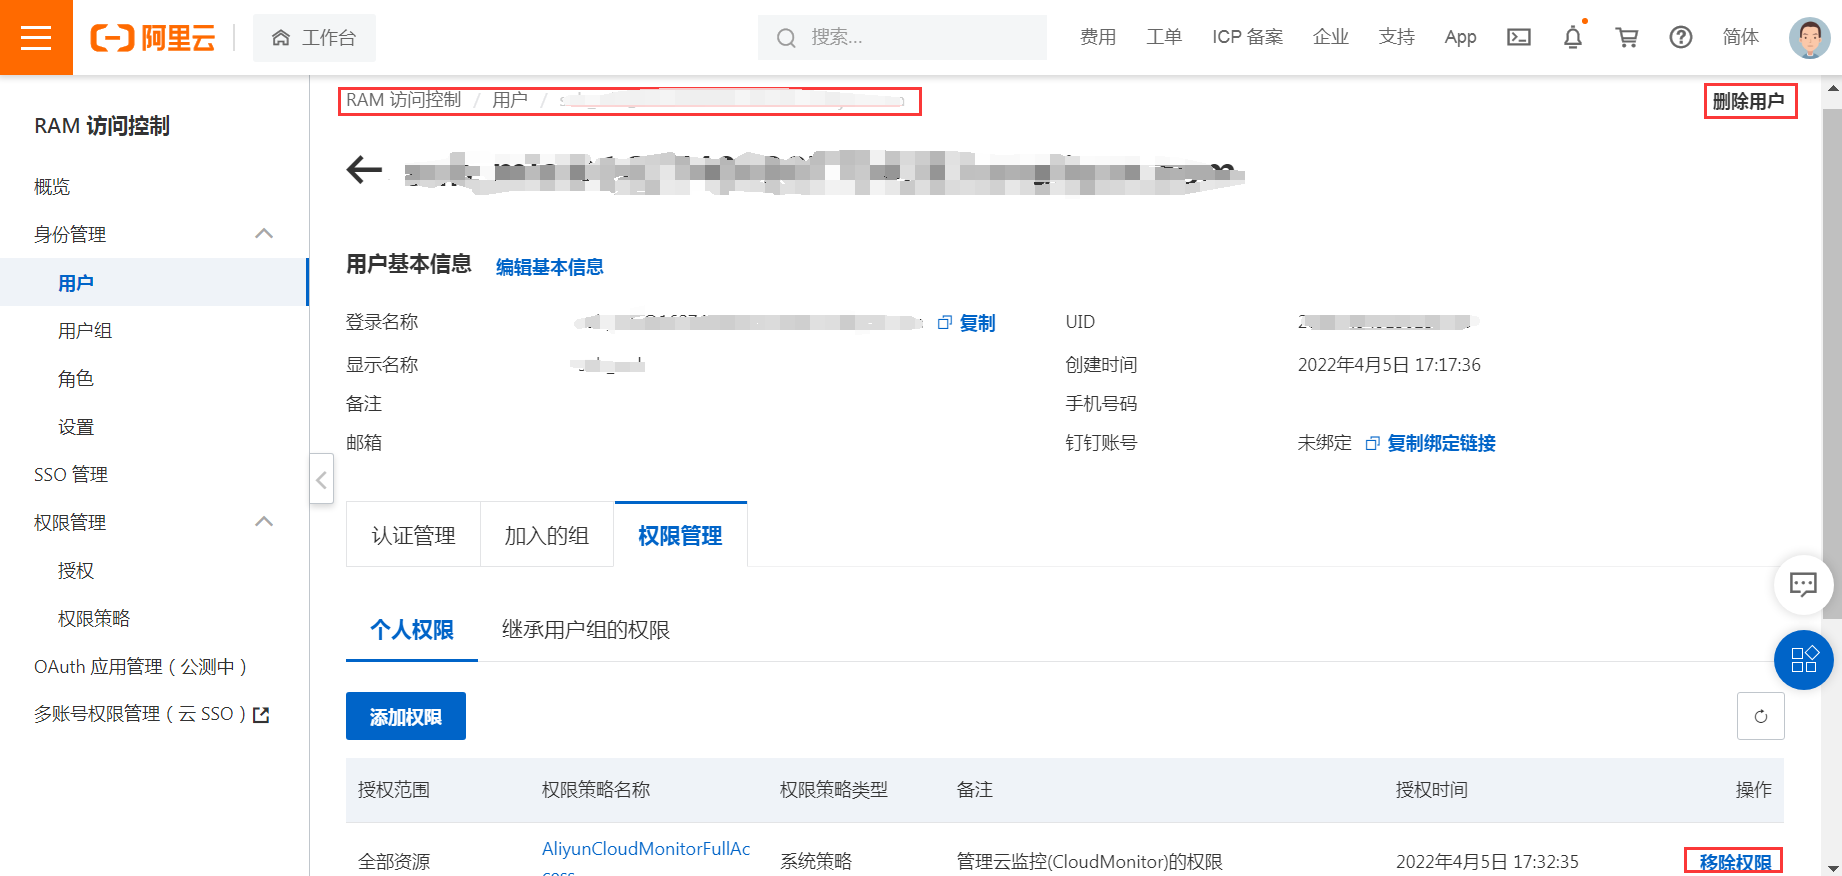Screen dimensions: 1842x876
Task: Click the 系统策略 table cell
Action: (x=816, y=862)
